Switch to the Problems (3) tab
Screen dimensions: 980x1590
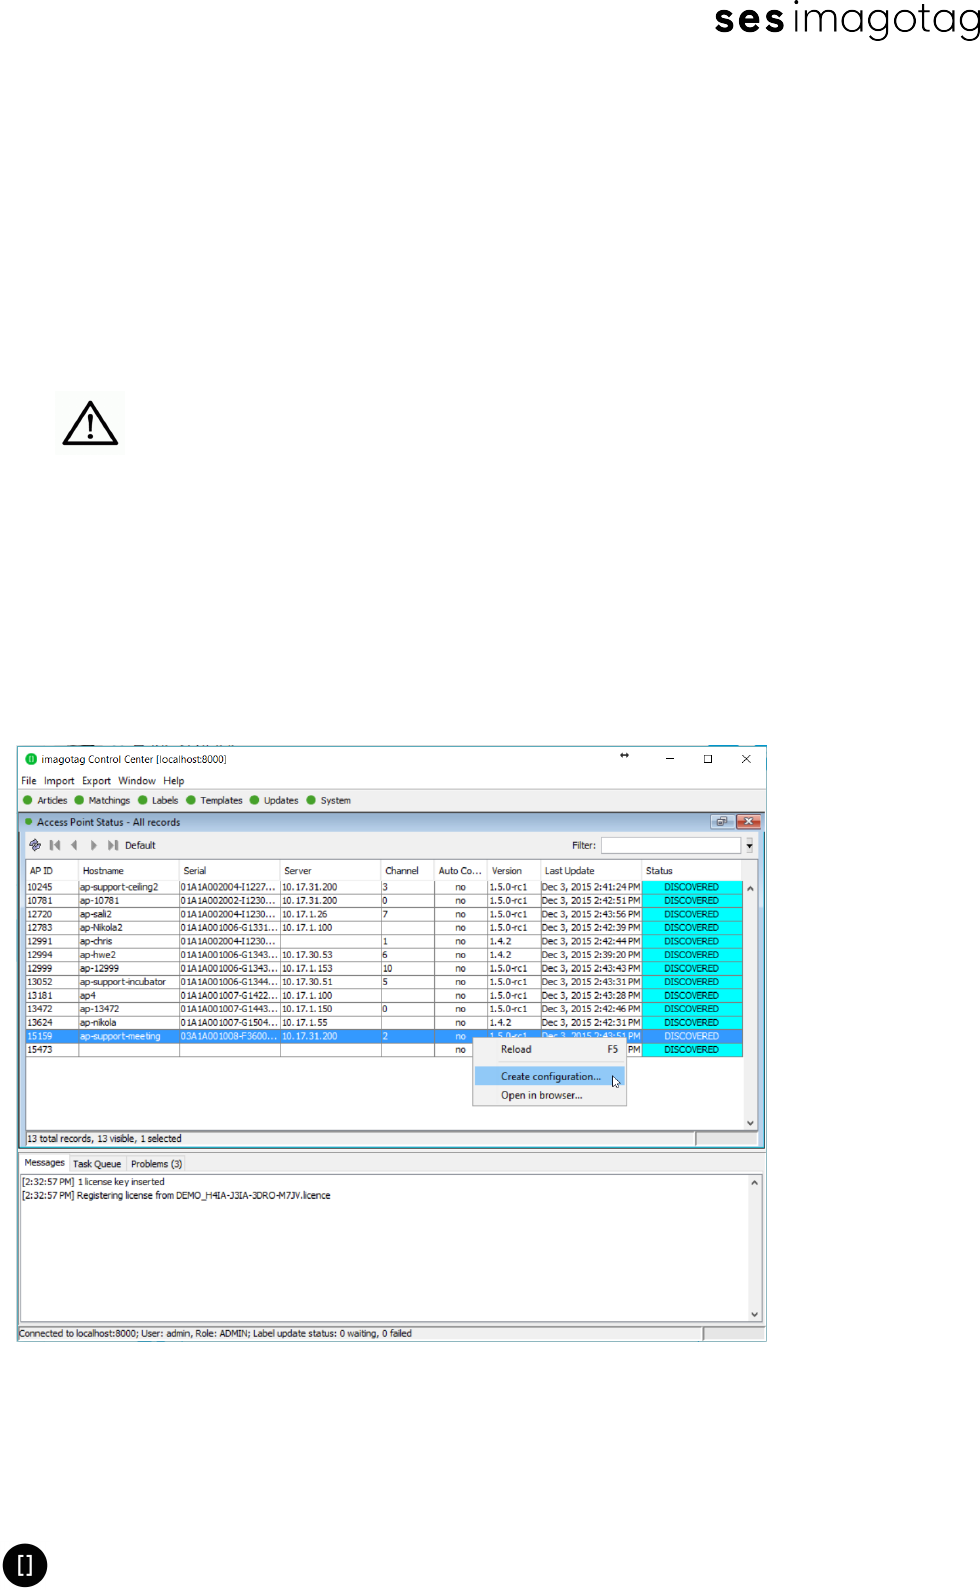point(156,1164)
